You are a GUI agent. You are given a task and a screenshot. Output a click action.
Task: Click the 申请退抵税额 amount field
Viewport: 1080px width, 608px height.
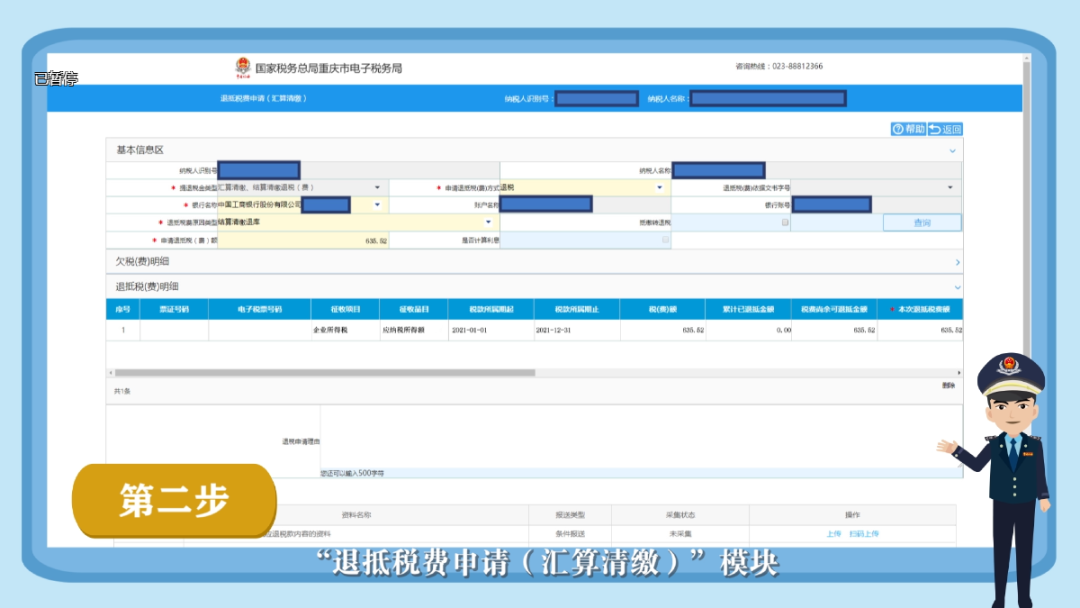click(303, 241)
